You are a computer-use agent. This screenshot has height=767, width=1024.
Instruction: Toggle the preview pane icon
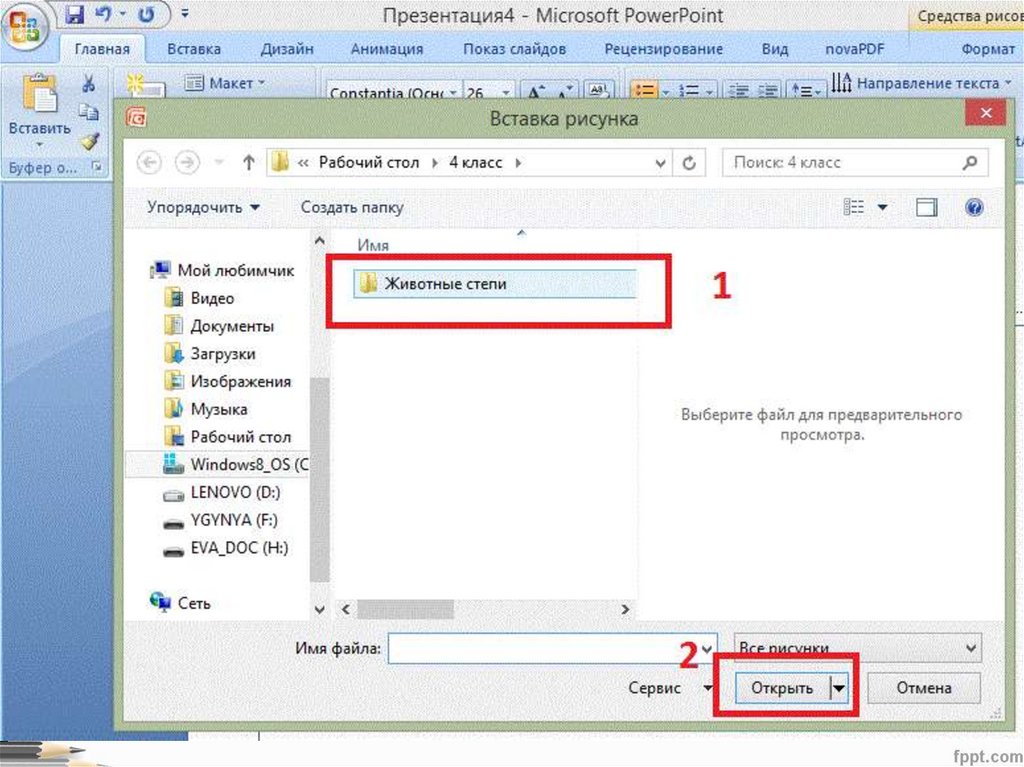926,207
